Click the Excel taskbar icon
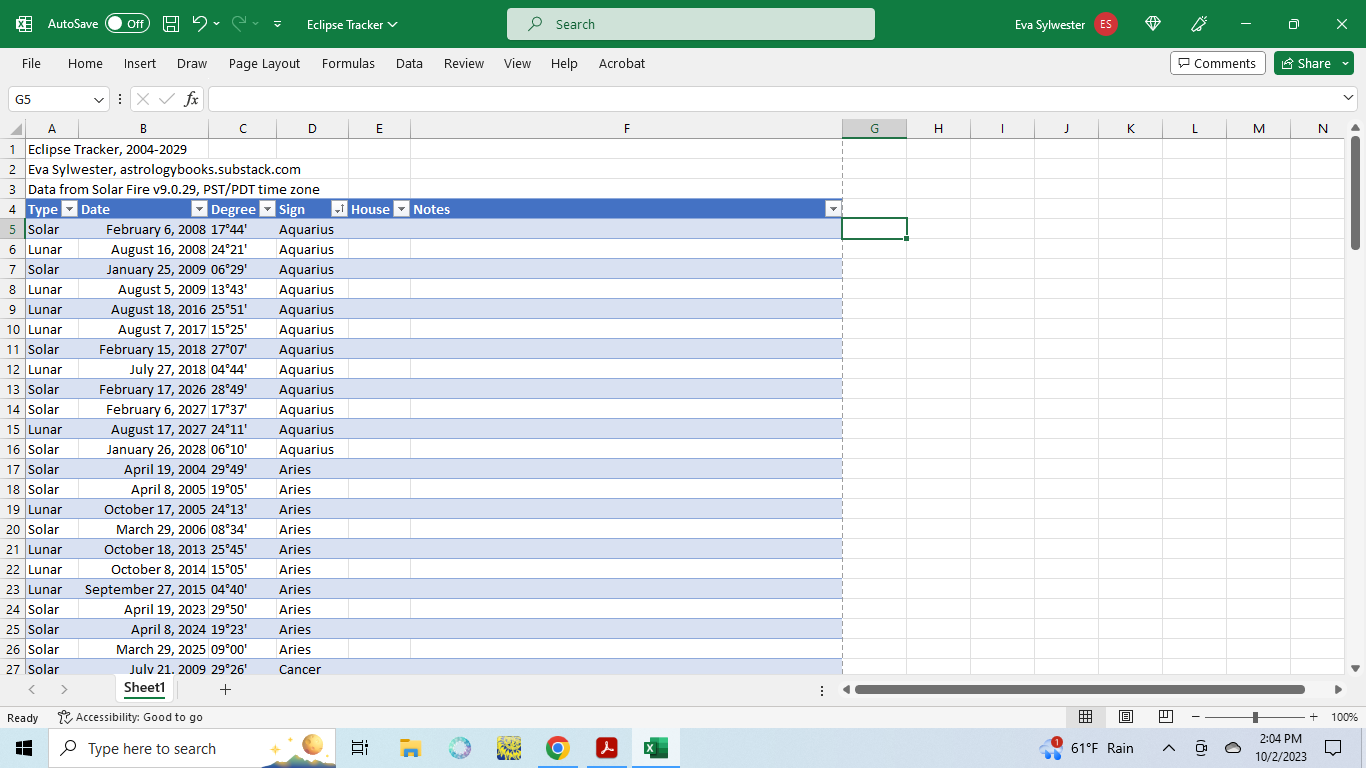This screenshot has width=1366, height=768. tap(656, 748)
